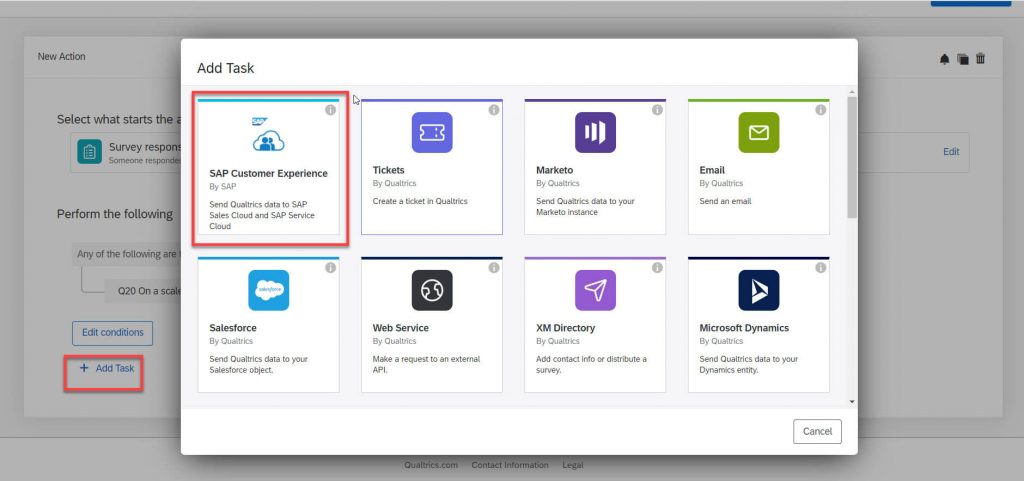The height and width of the screenshot is (481, 1024).
Task: Click Edit link for survey response event
Action: click(951, 151)
